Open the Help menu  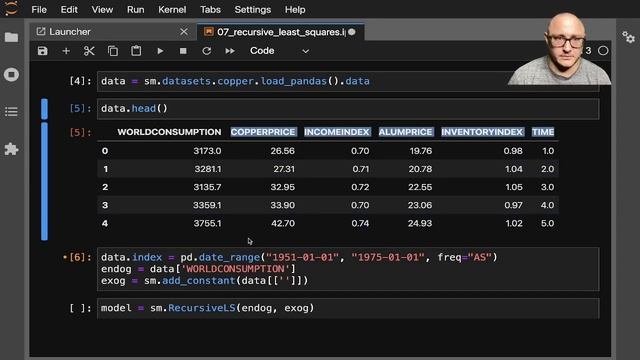[295, 9]
